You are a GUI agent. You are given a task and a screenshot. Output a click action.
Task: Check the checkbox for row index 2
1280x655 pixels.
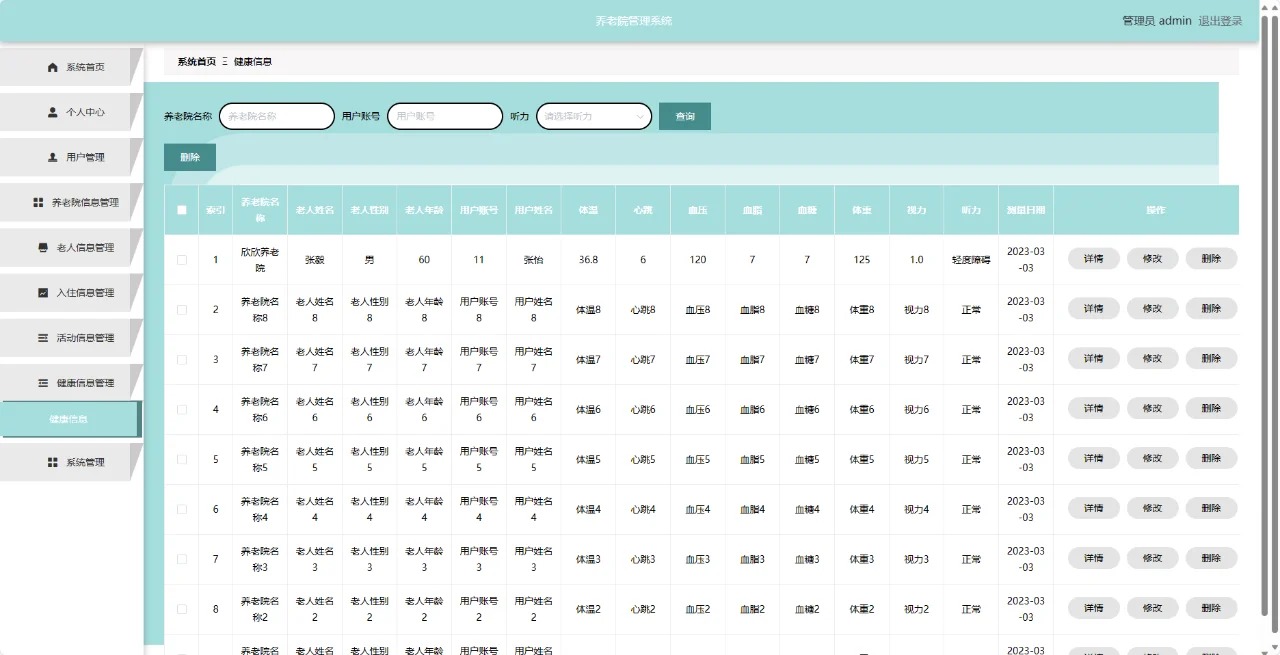point(181,310)
